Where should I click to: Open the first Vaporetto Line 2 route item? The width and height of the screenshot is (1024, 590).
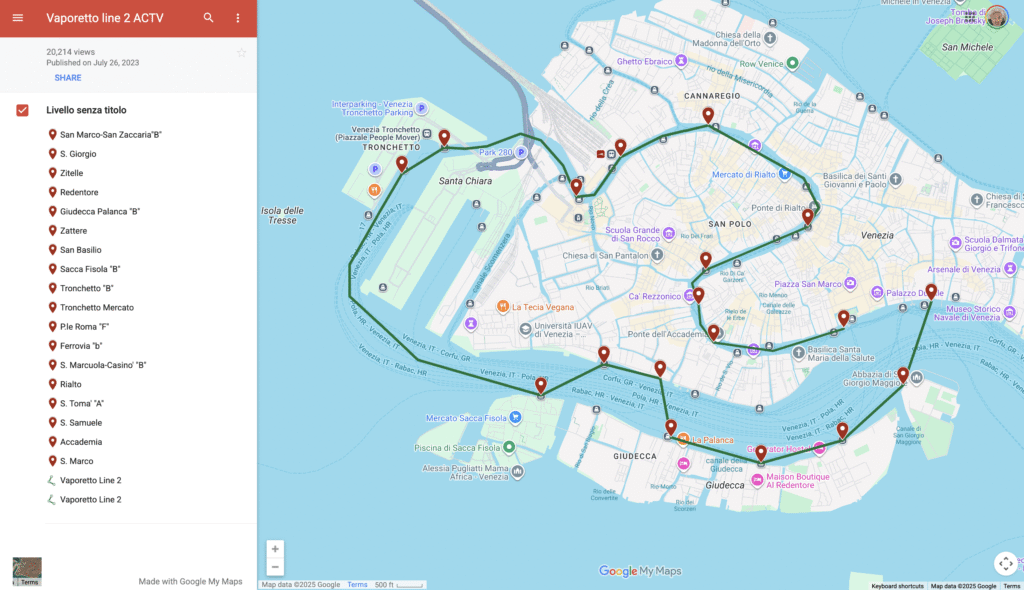[x=90, y=481]
